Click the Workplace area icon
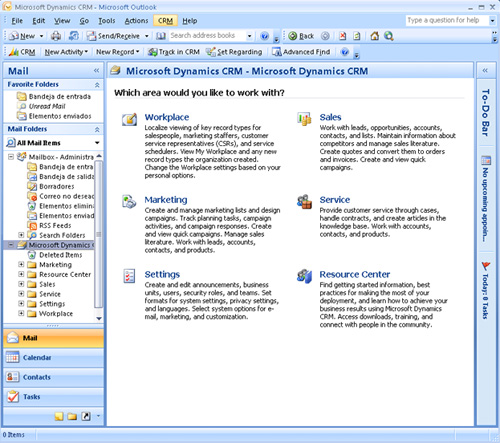500x443 pixels. click(x=129, y=119)
